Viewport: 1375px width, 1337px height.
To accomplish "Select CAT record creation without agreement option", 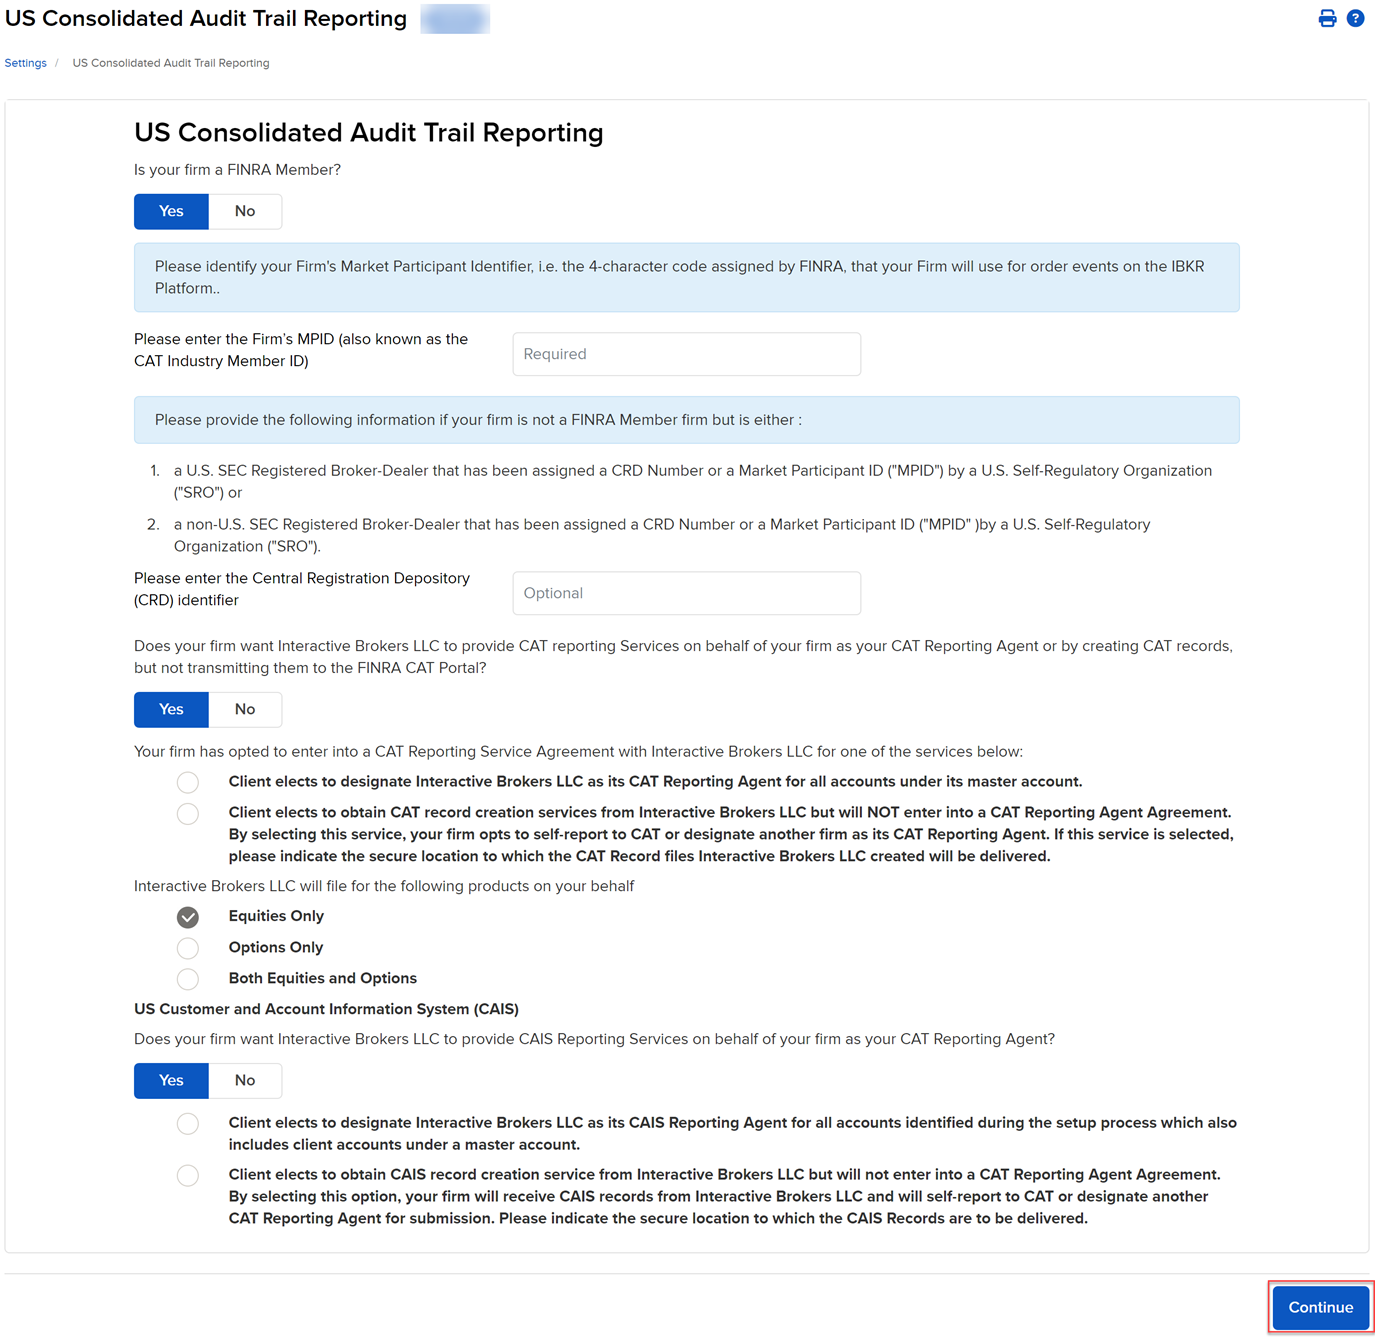I will point(187,814).
